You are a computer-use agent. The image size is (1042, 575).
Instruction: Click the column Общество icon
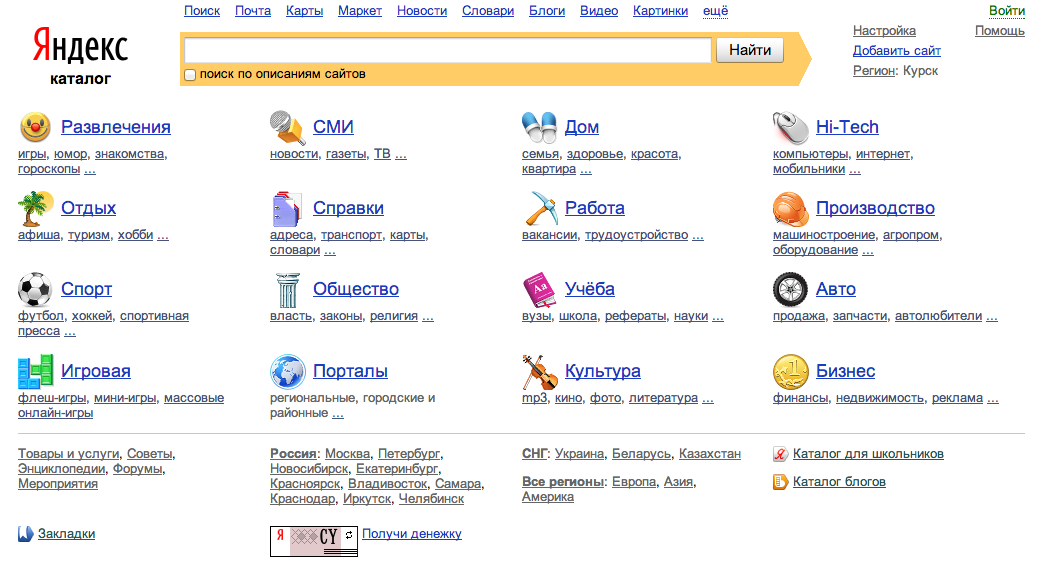[x=287, y=290]
